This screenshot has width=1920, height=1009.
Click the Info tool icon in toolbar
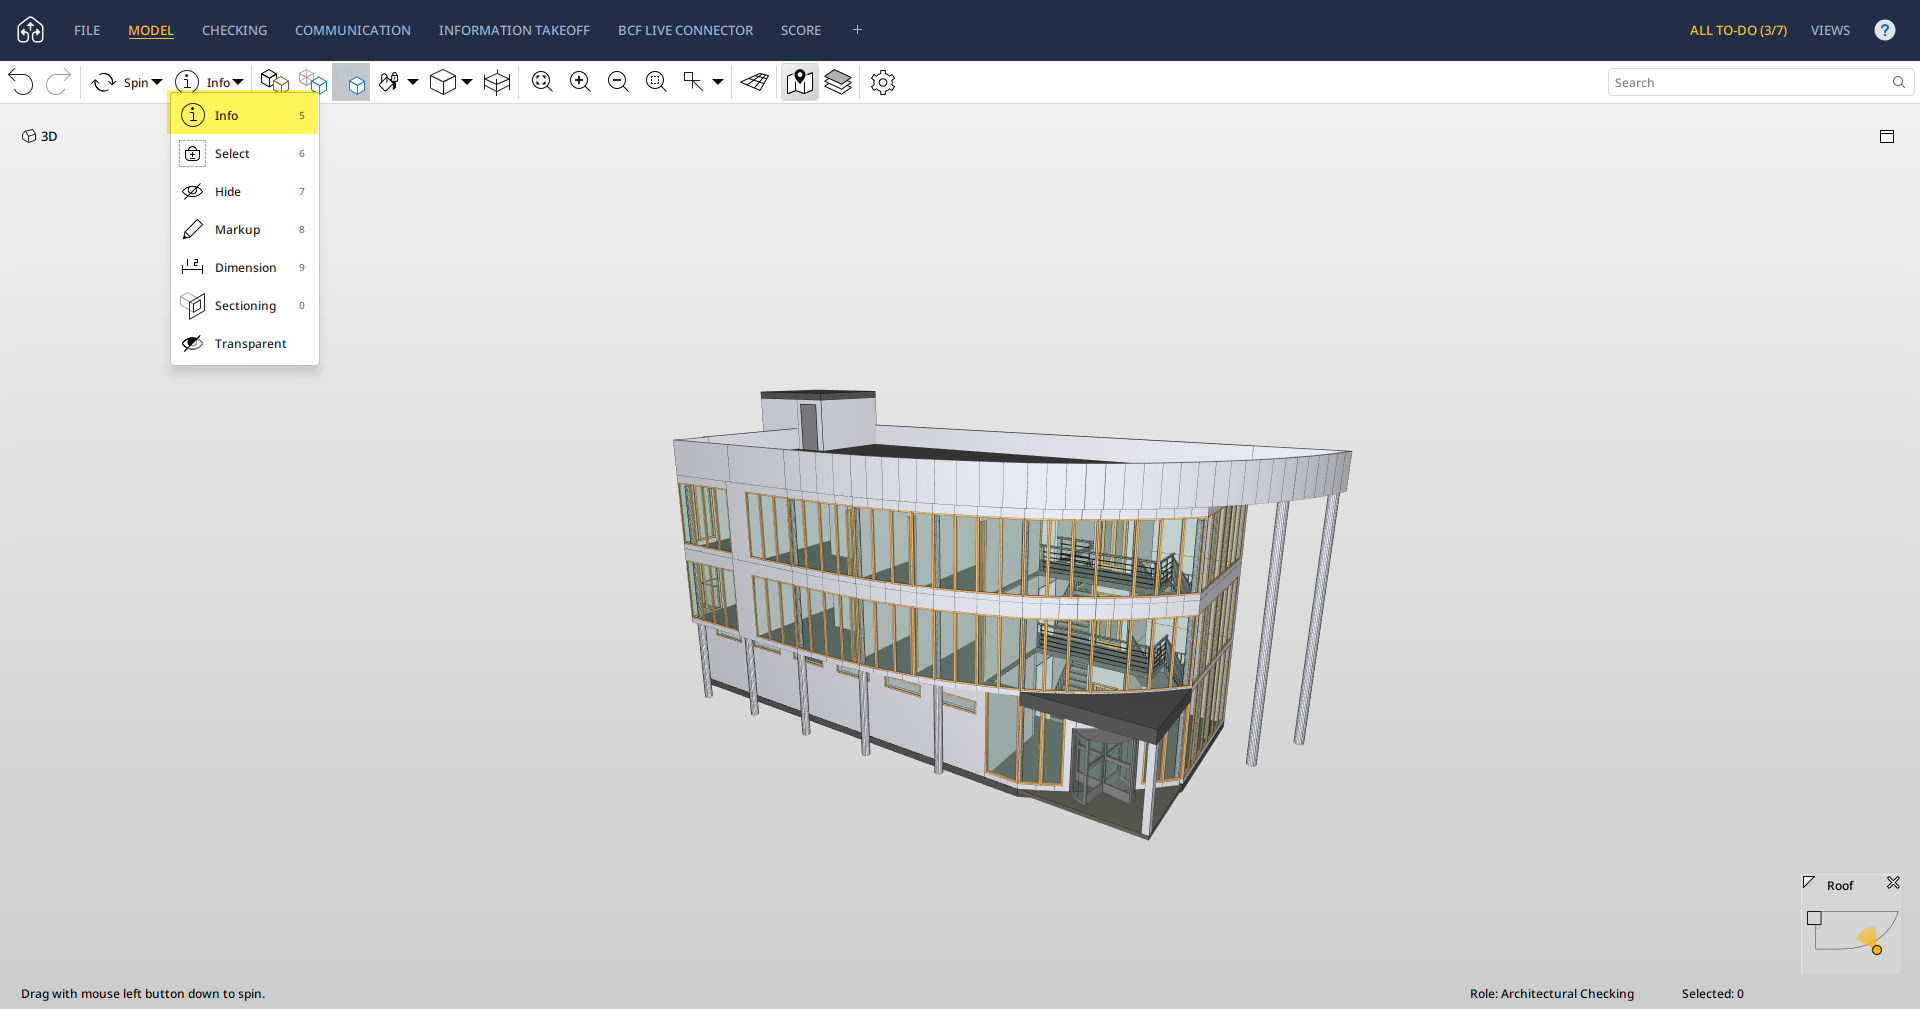(x=187, y=82)
